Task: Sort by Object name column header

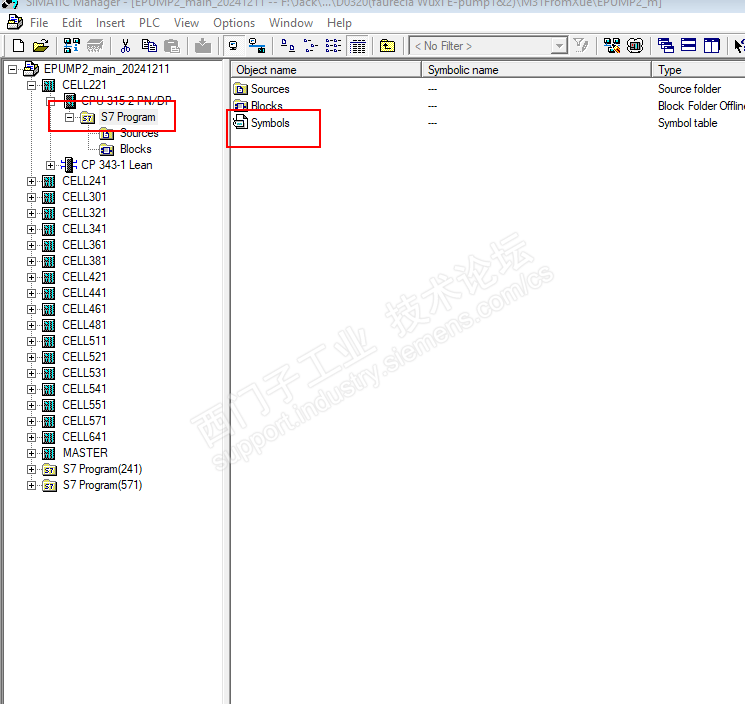Action: click(326, 70)
